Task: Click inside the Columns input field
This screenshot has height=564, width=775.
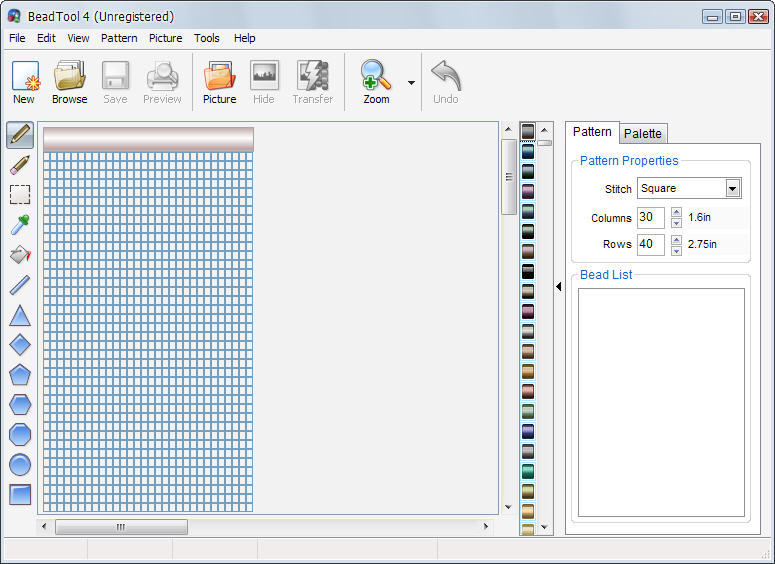Action: click(650, 217)
